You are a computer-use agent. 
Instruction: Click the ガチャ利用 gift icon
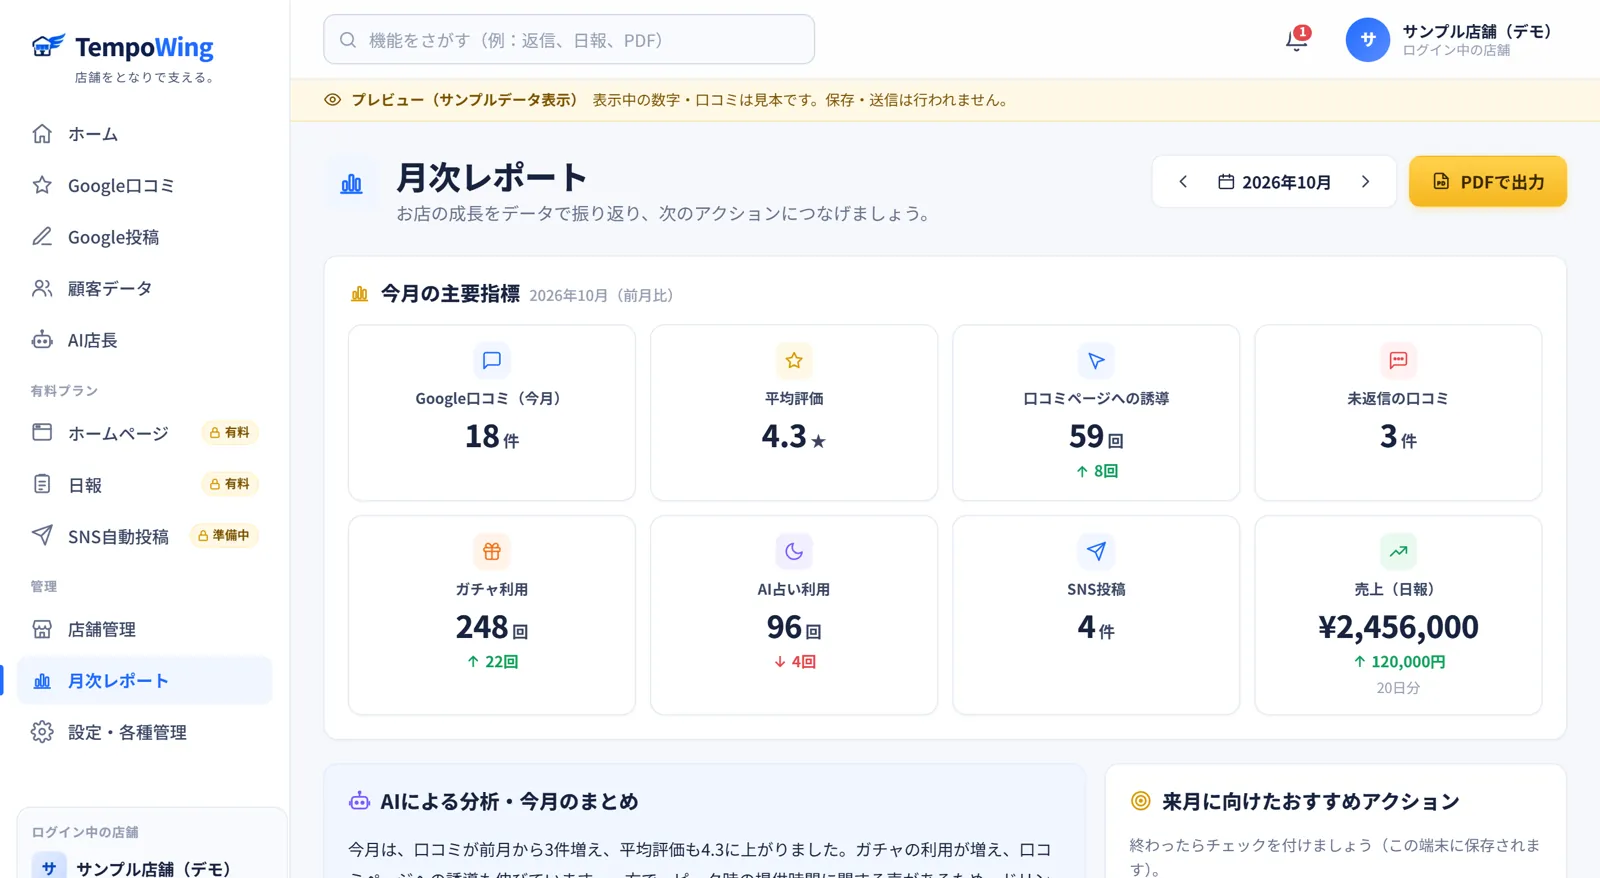click(491, 551)
